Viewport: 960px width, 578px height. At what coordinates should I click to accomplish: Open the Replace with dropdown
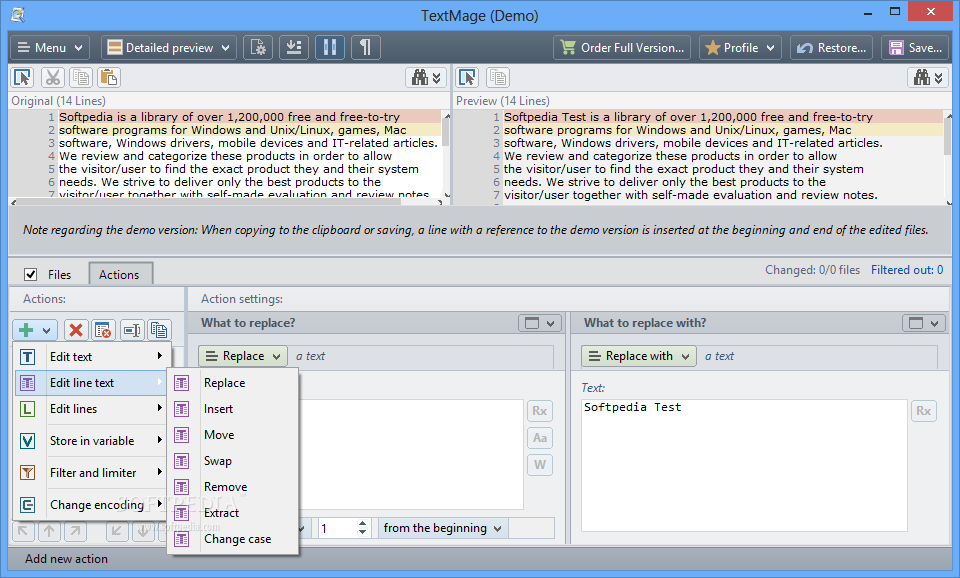pyautogui.click(x=639, y=356)
